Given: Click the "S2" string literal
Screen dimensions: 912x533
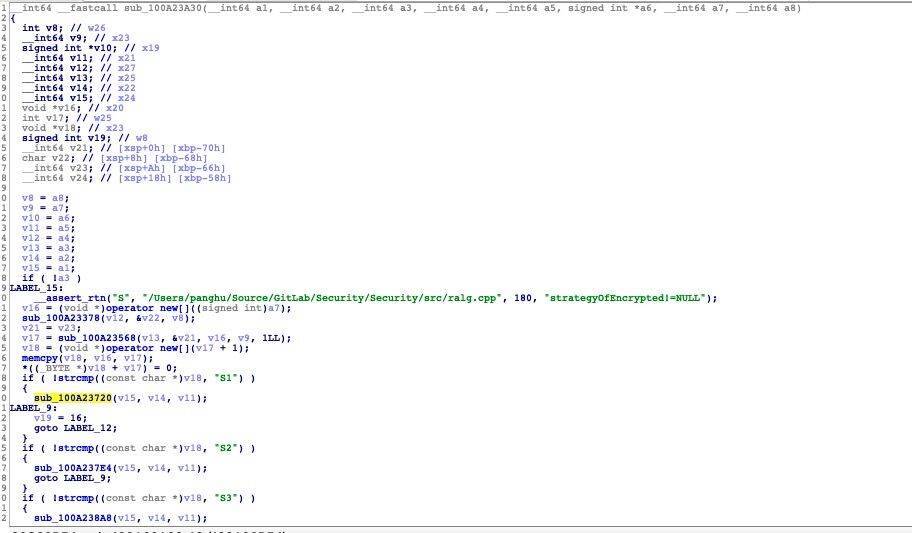Looking at the screenshot, I should click(226, 449).
